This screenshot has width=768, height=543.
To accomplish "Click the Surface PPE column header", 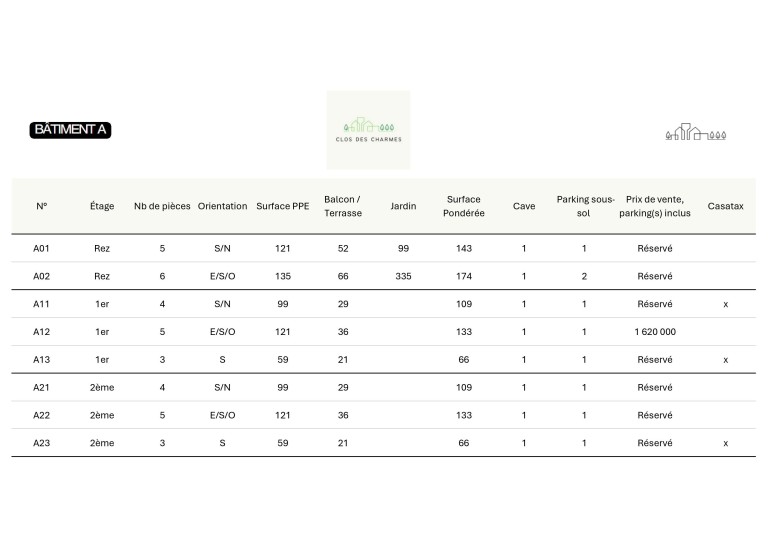I will coord(283,206).
